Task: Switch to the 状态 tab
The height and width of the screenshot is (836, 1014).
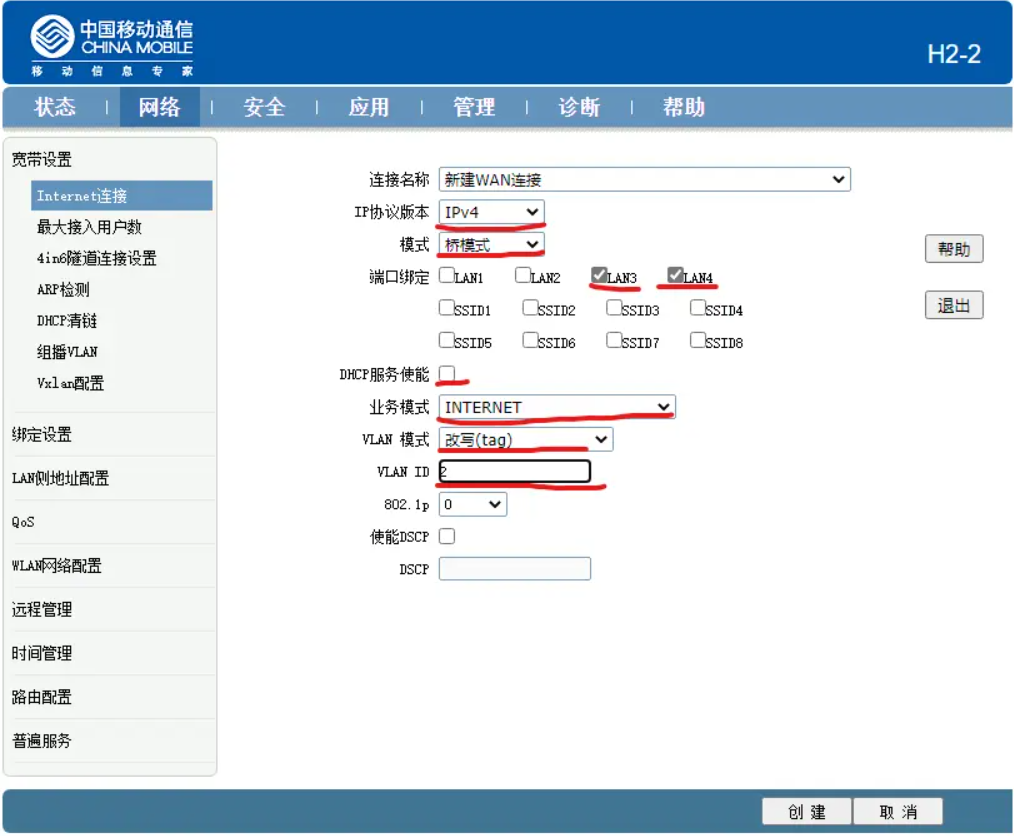Action: tap(55, 107)
